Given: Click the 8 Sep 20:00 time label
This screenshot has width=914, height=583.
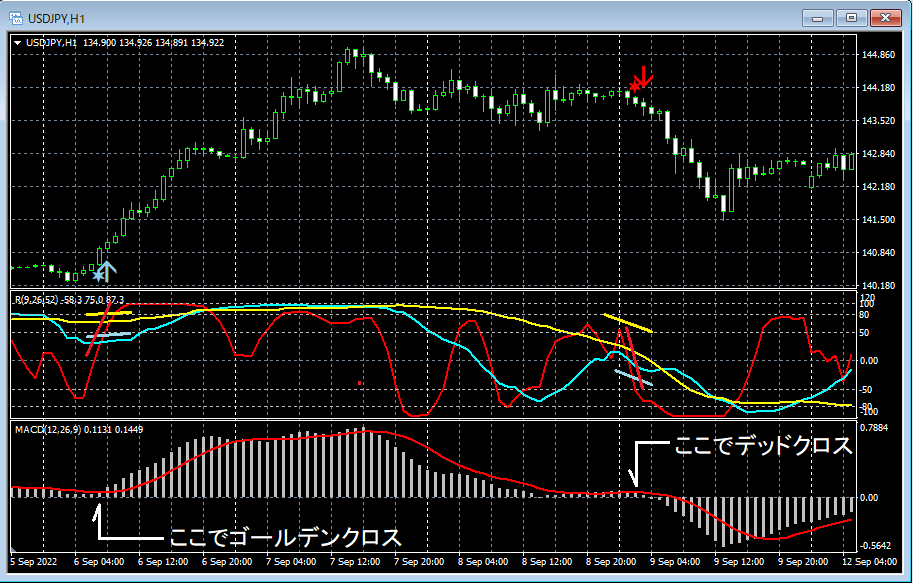Looking at the screenshot, I should pyautogui.click(x=611, y=562).
